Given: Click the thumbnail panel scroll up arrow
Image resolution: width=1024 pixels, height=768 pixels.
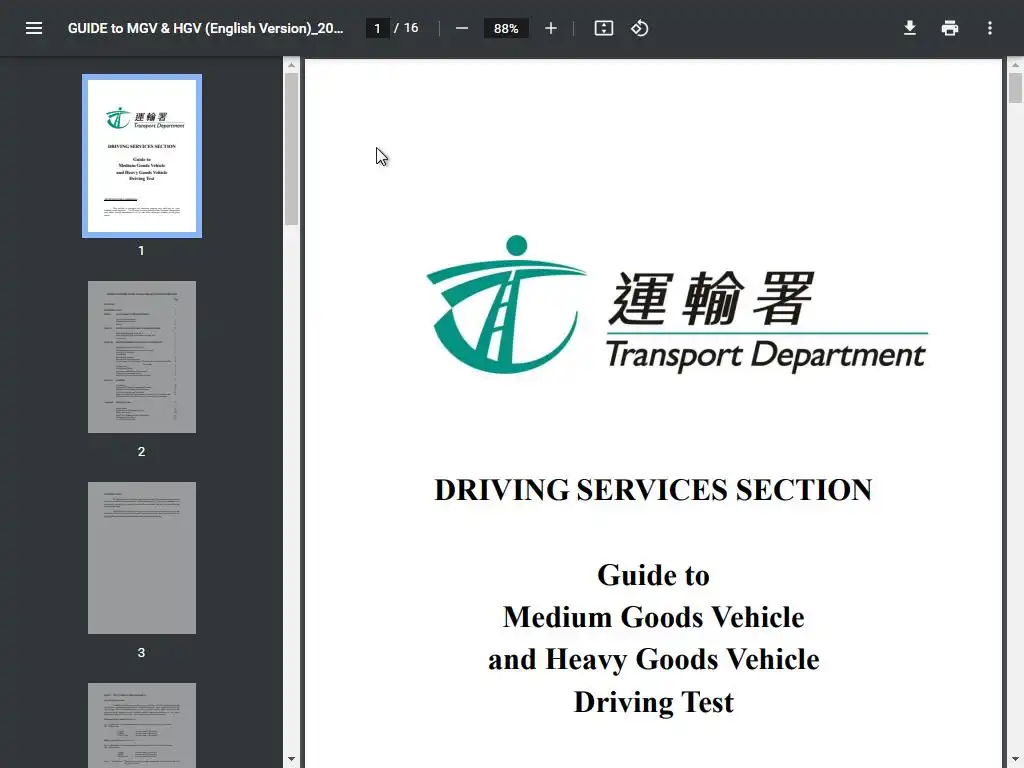Looking at the screenshot, I should click(291, 65).
